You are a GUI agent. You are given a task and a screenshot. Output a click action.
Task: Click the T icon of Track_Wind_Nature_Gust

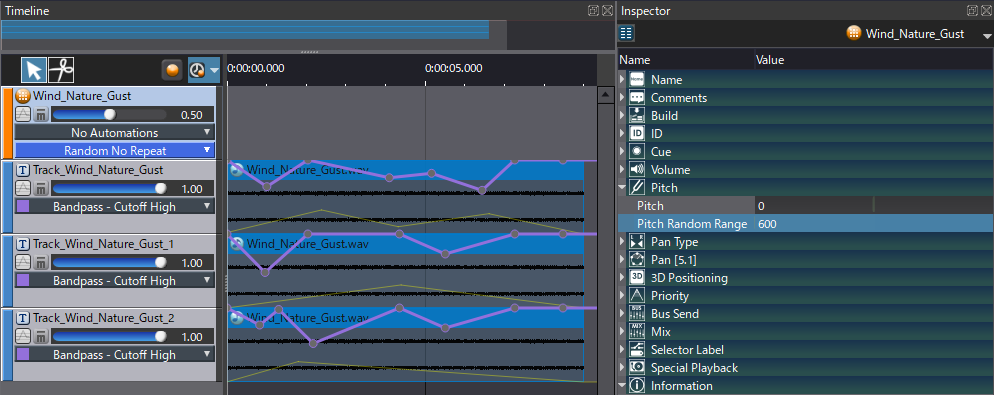pyautogui.click(x=23, y=170)
